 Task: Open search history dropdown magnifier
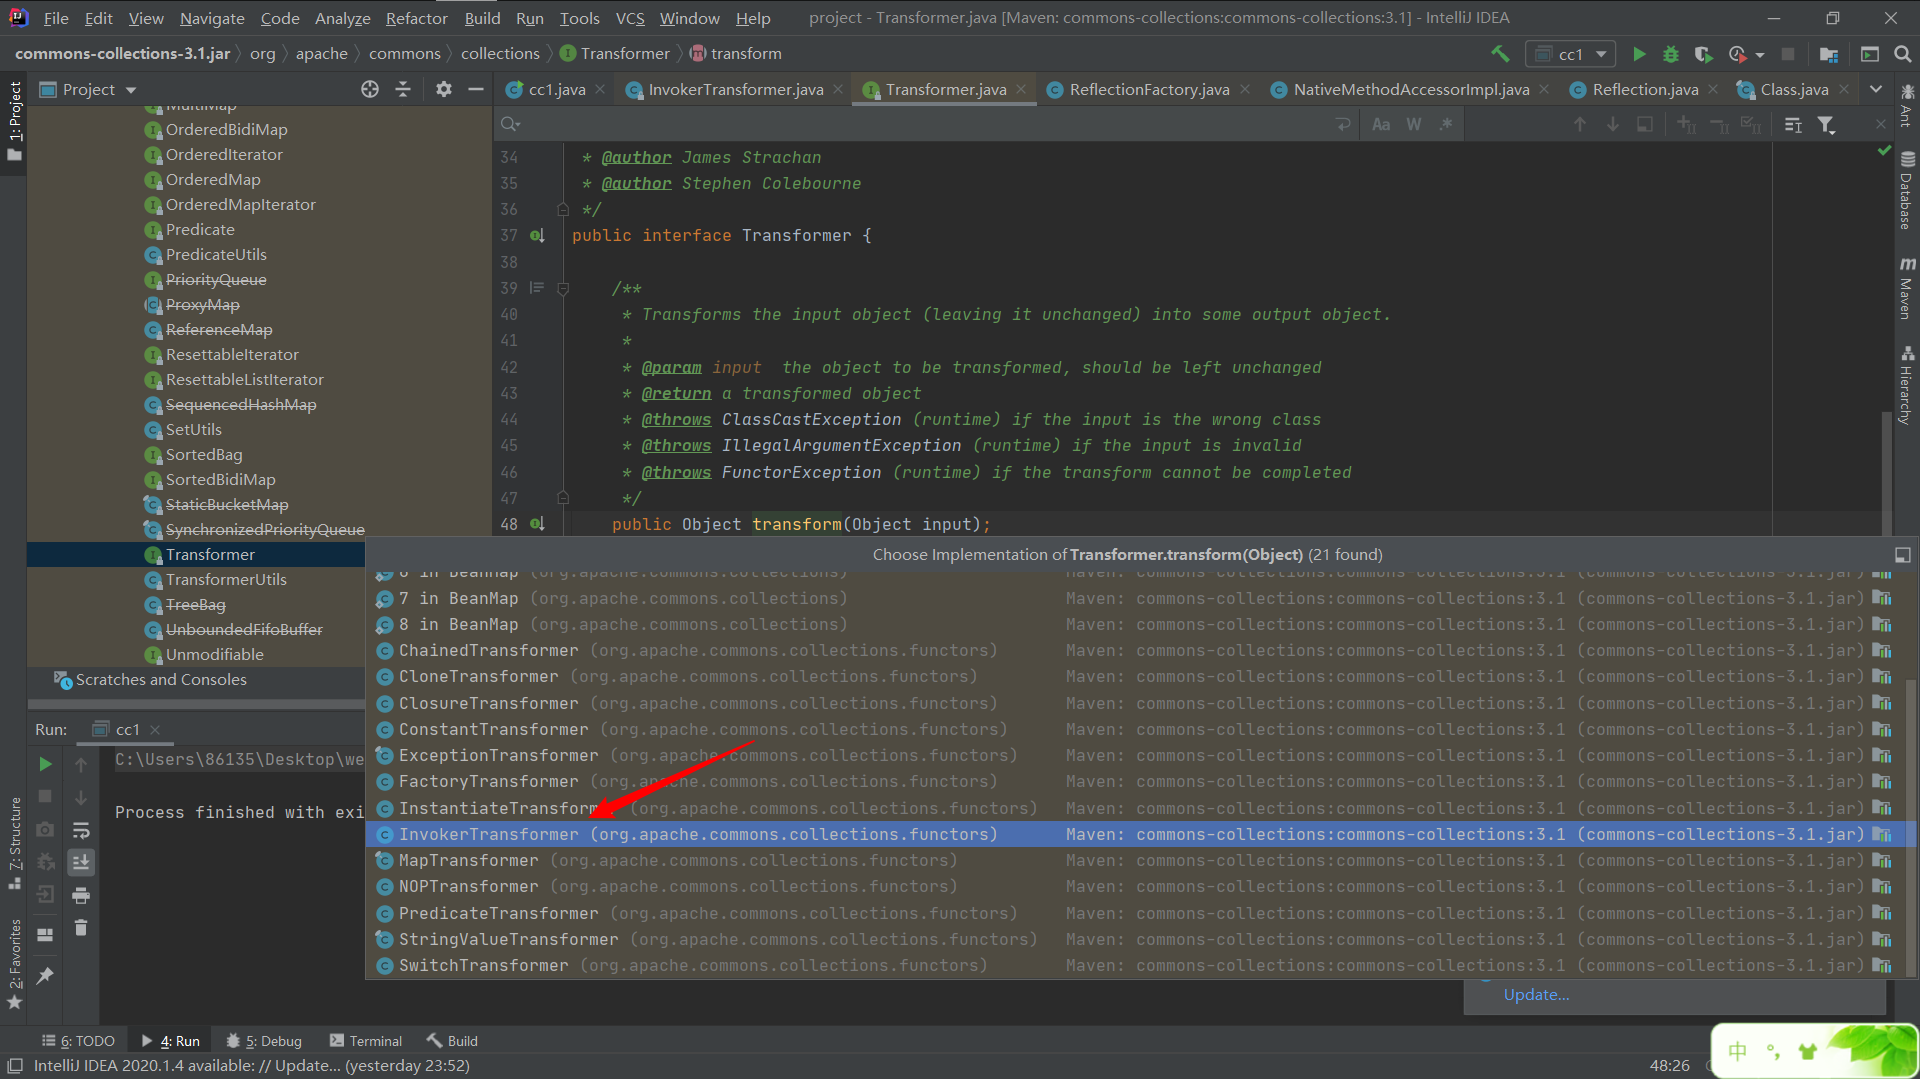click(510, 124)
